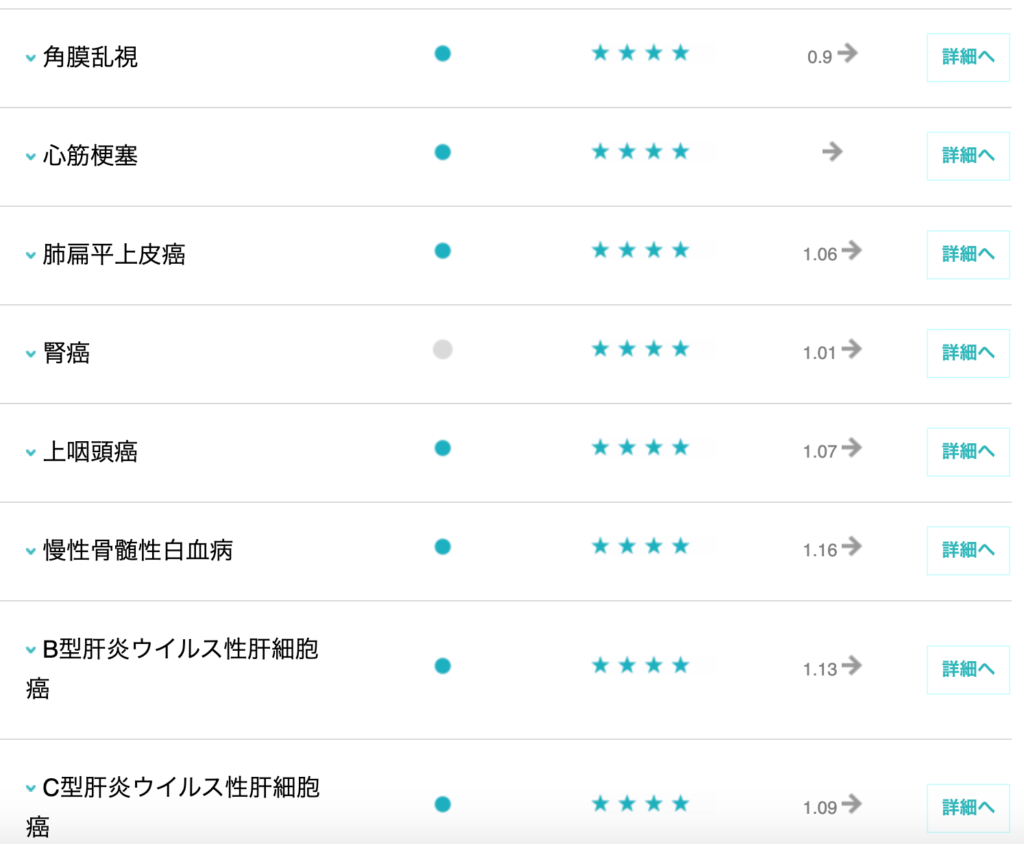Click the arrow next to 1.07 value
The image size is (1024, 844).
point(851,448)
